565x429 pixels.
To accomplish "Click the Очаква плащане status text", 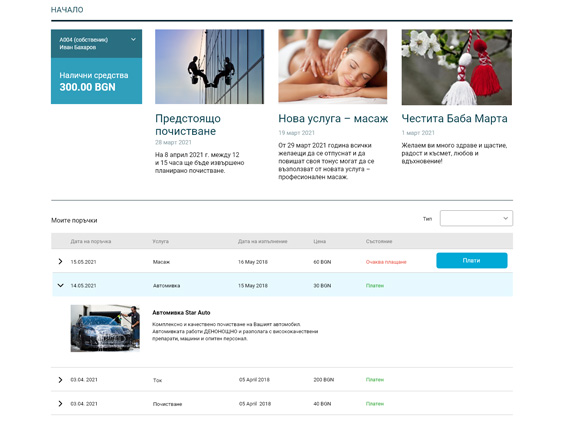I will pyautogui.click(x=386, y=262).
